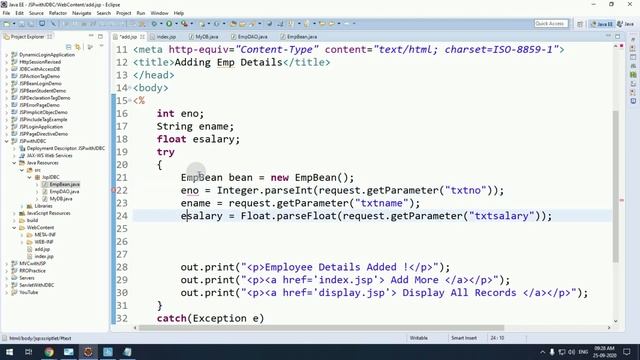Minimize the Project Explorer panel
This screenshot has width=640, height=360.
[x=91, y=36]
